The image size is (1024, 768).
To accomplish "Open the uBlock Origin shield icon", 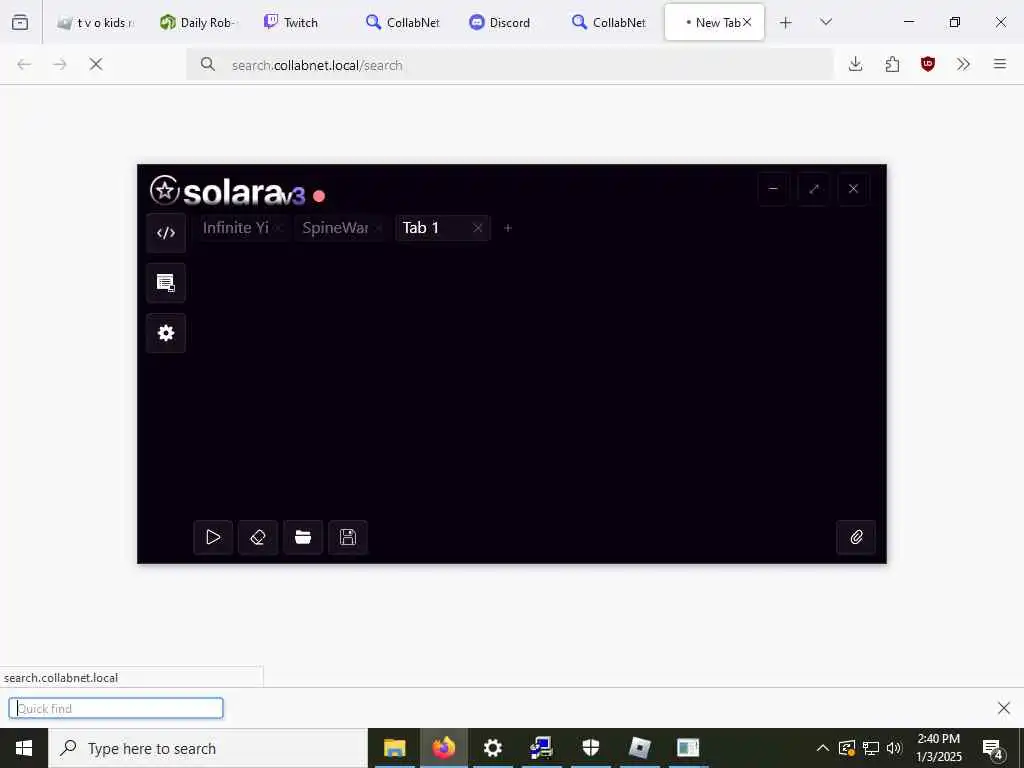I will click(x=927, y=64).
